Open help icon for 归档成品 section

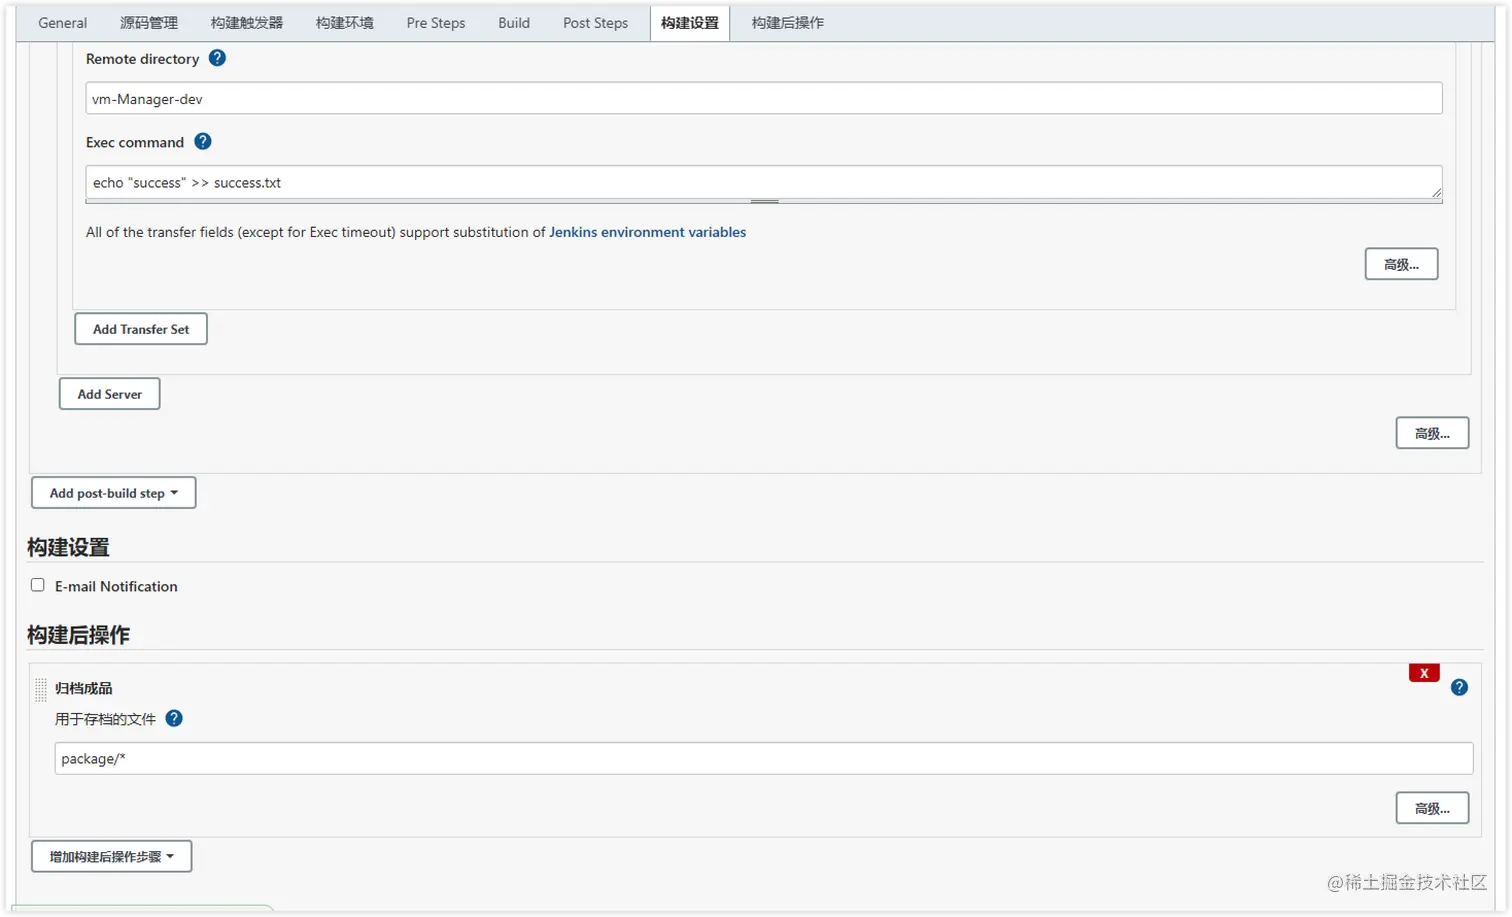[1459, 687]
